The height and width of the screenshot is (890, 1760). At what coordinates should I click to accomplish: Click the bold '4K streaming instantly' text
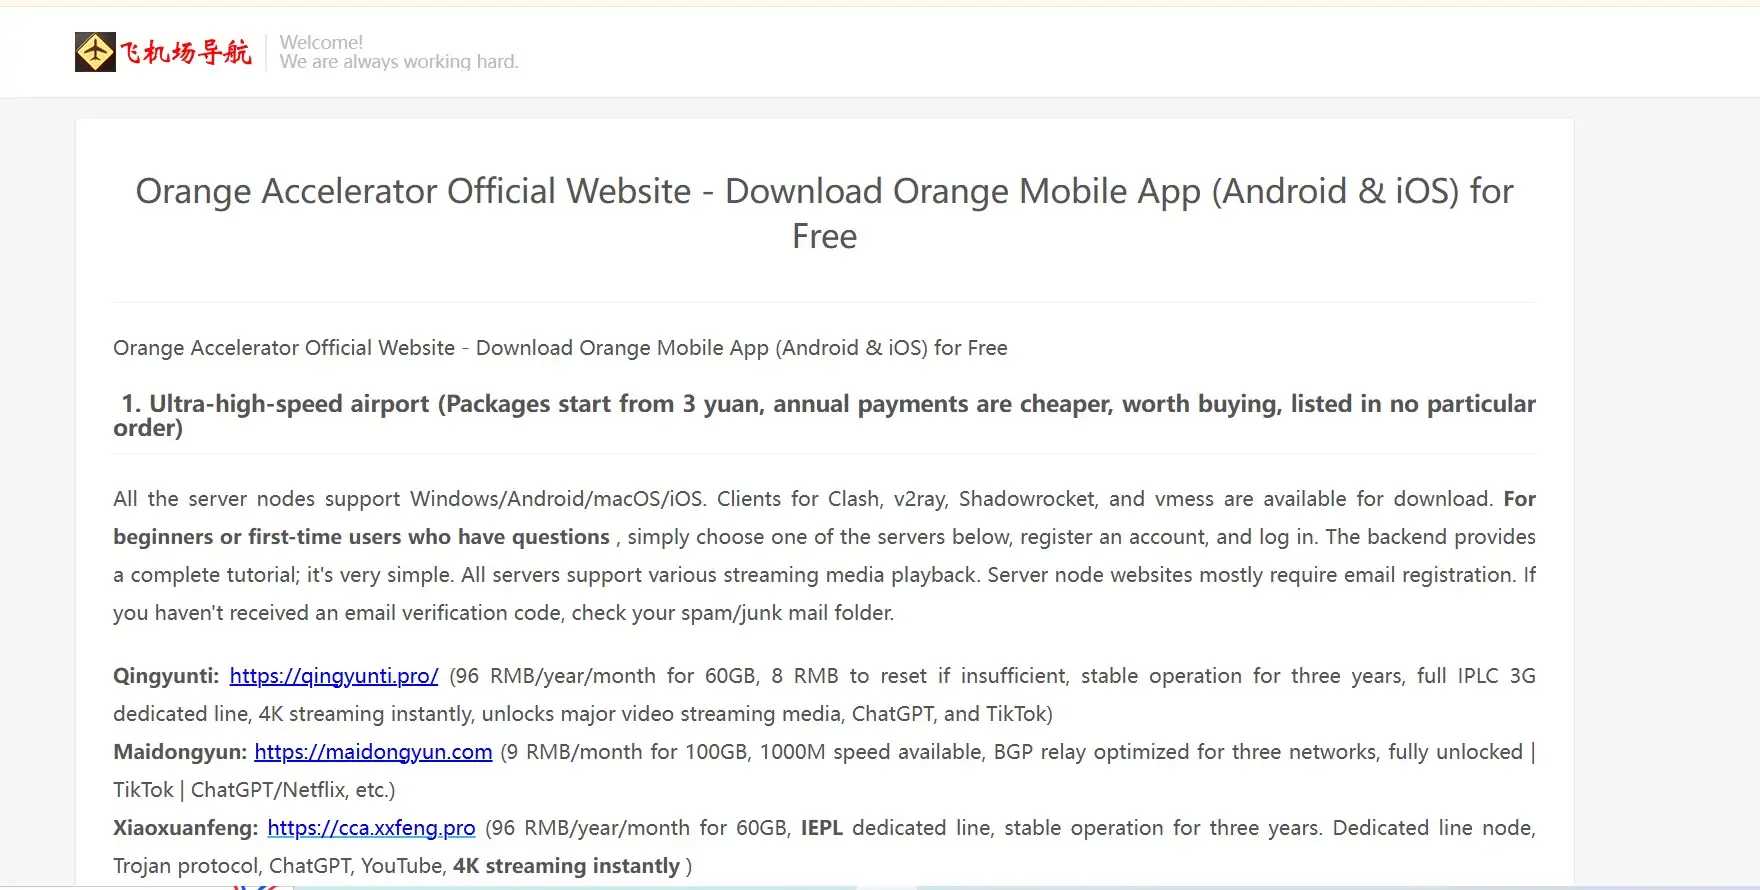pos(566,866)
